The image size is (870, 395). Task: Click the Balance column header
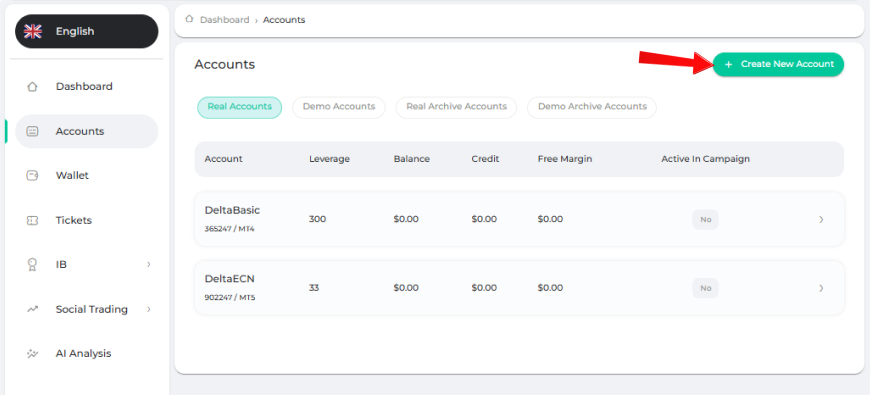pyautogui.click(x=412, y=159)
